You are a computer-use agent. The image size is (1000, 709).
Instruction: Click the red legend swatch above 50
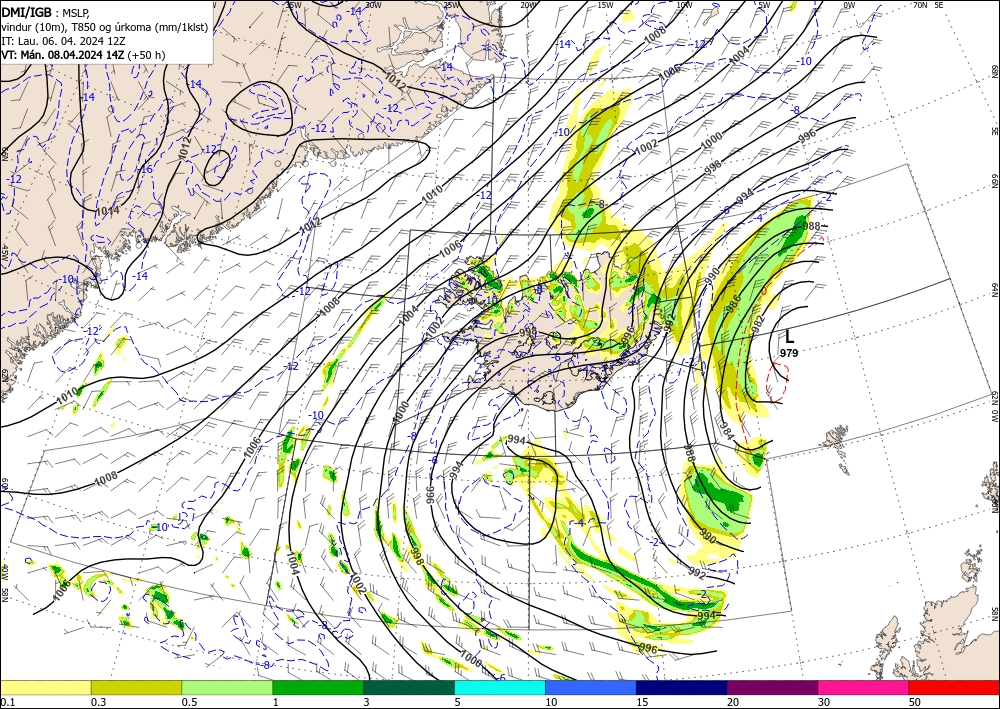[x=954, y=687]
